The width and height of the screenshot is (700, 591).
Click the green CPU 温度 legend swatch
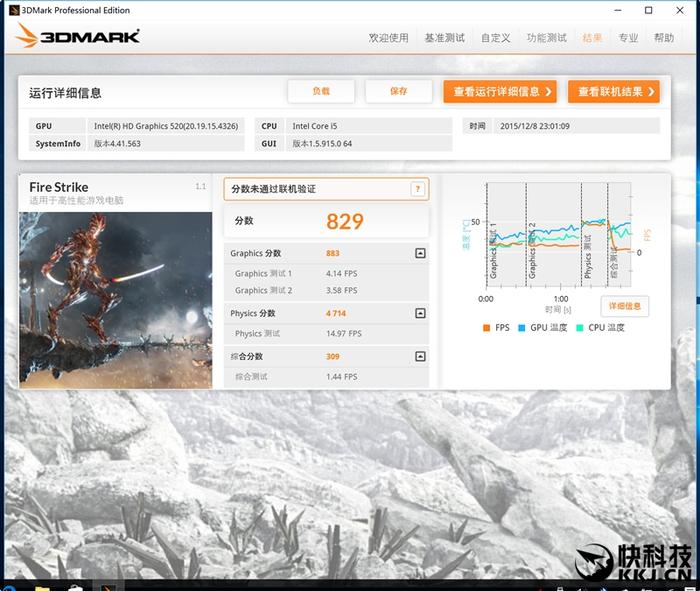(x=579, y=328)
